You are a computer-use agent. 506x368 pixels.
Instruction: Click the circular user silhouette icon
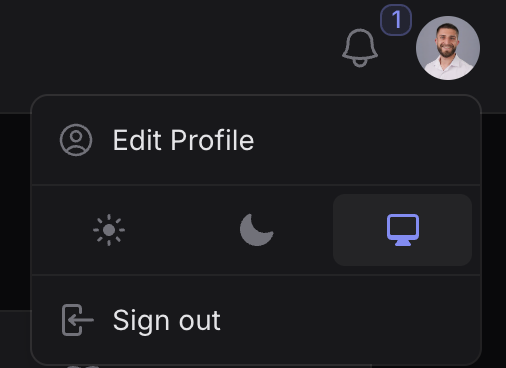[x=76, y=140]
